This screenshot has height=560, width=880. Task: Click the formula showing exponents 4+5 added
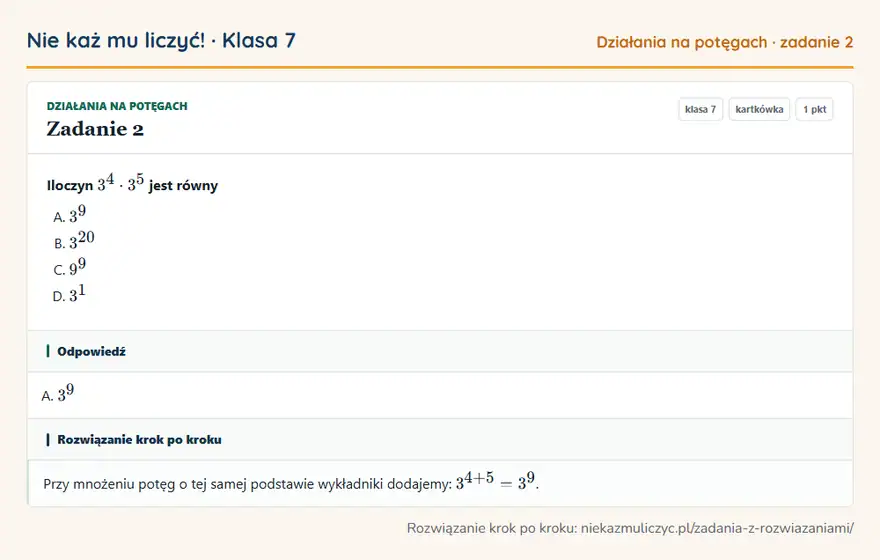496,481
